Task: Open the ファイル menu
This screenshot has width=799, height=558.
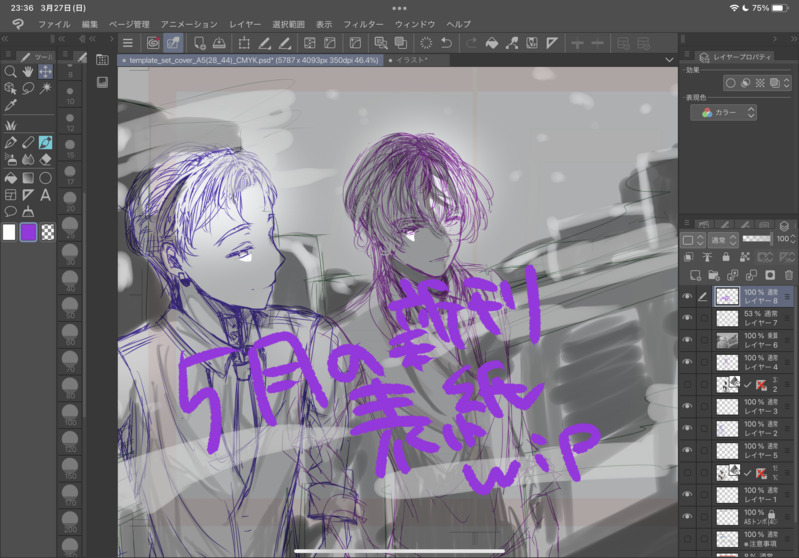Action: click(54, 24)
